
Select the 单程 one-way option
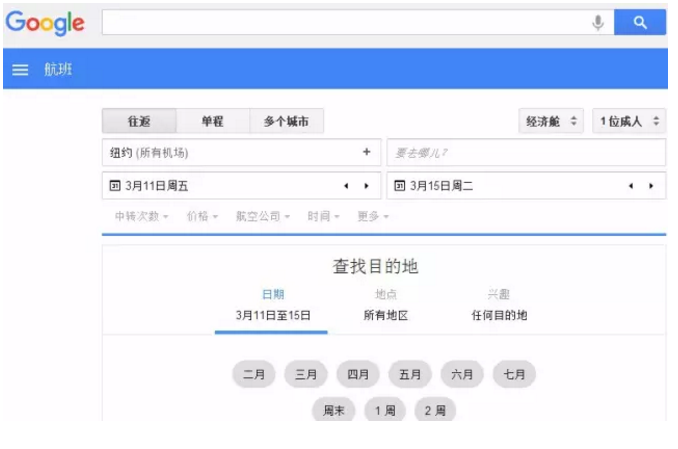[212, 121]
